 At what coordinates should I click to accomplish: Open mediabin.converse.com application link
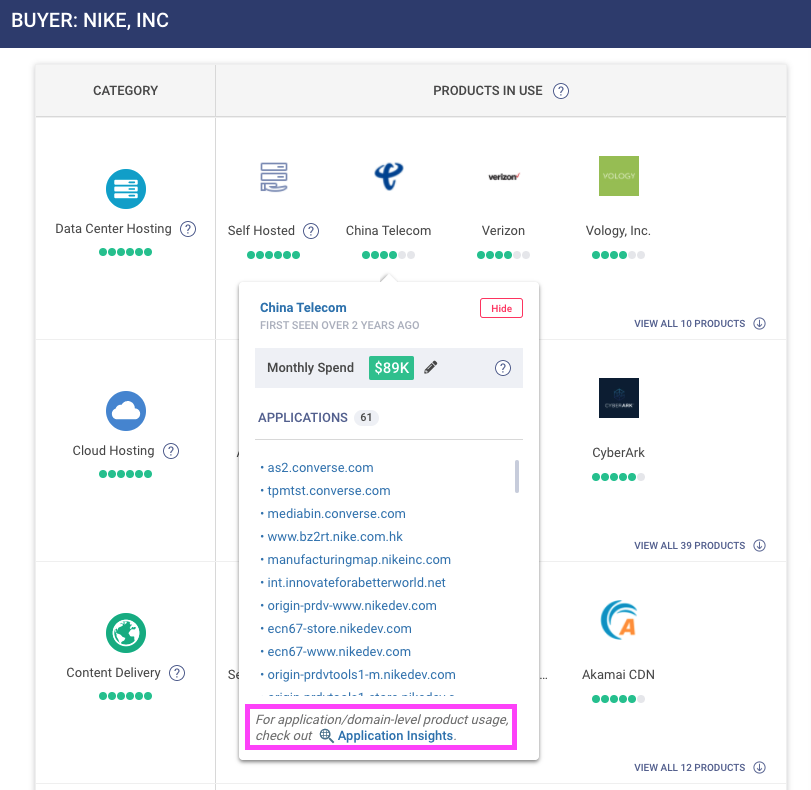pos(336,514)
